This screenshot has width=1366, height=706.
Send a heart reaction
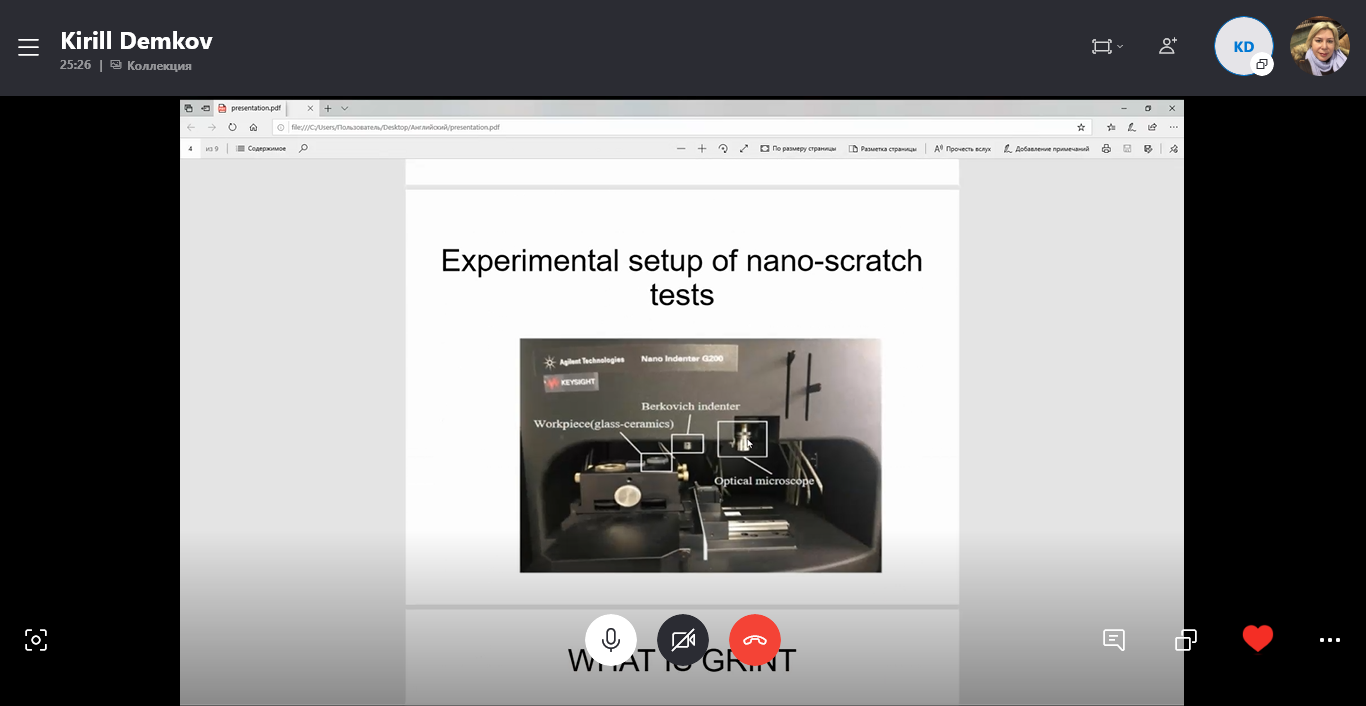[1258, 639]
